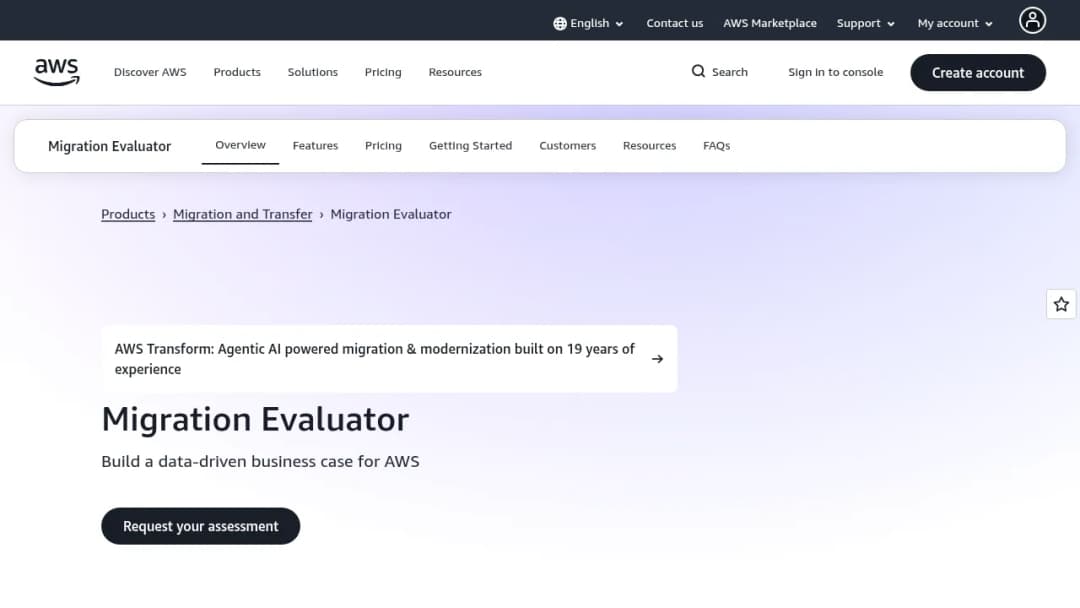Switch to the Features tab
This screenshot has width=1080, height=608.
click(315, 146)
